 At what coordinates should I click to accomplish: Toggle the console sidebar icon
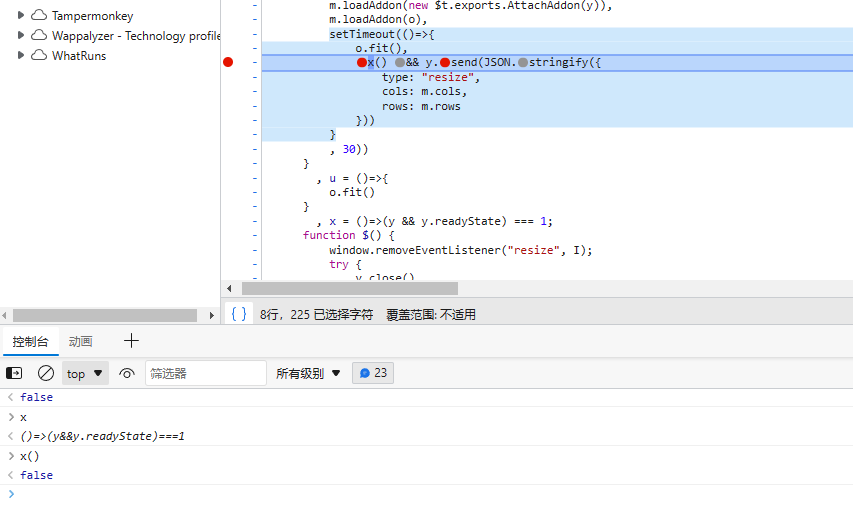(14, 373)
